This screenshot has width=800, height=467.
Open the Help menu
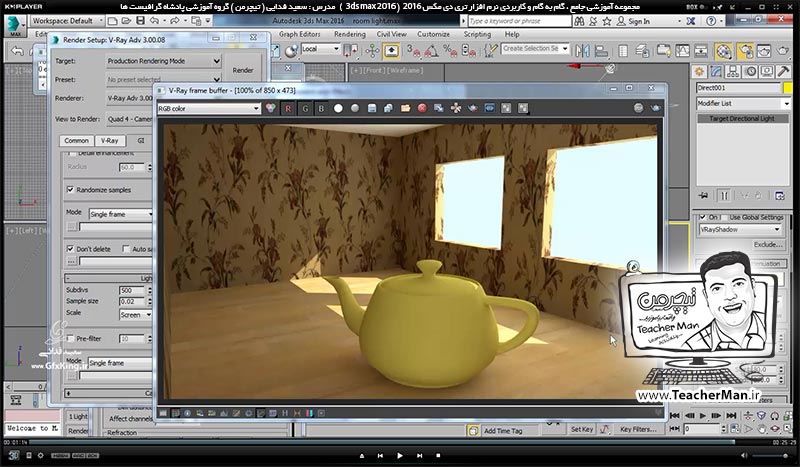click(x=512, y=34)
